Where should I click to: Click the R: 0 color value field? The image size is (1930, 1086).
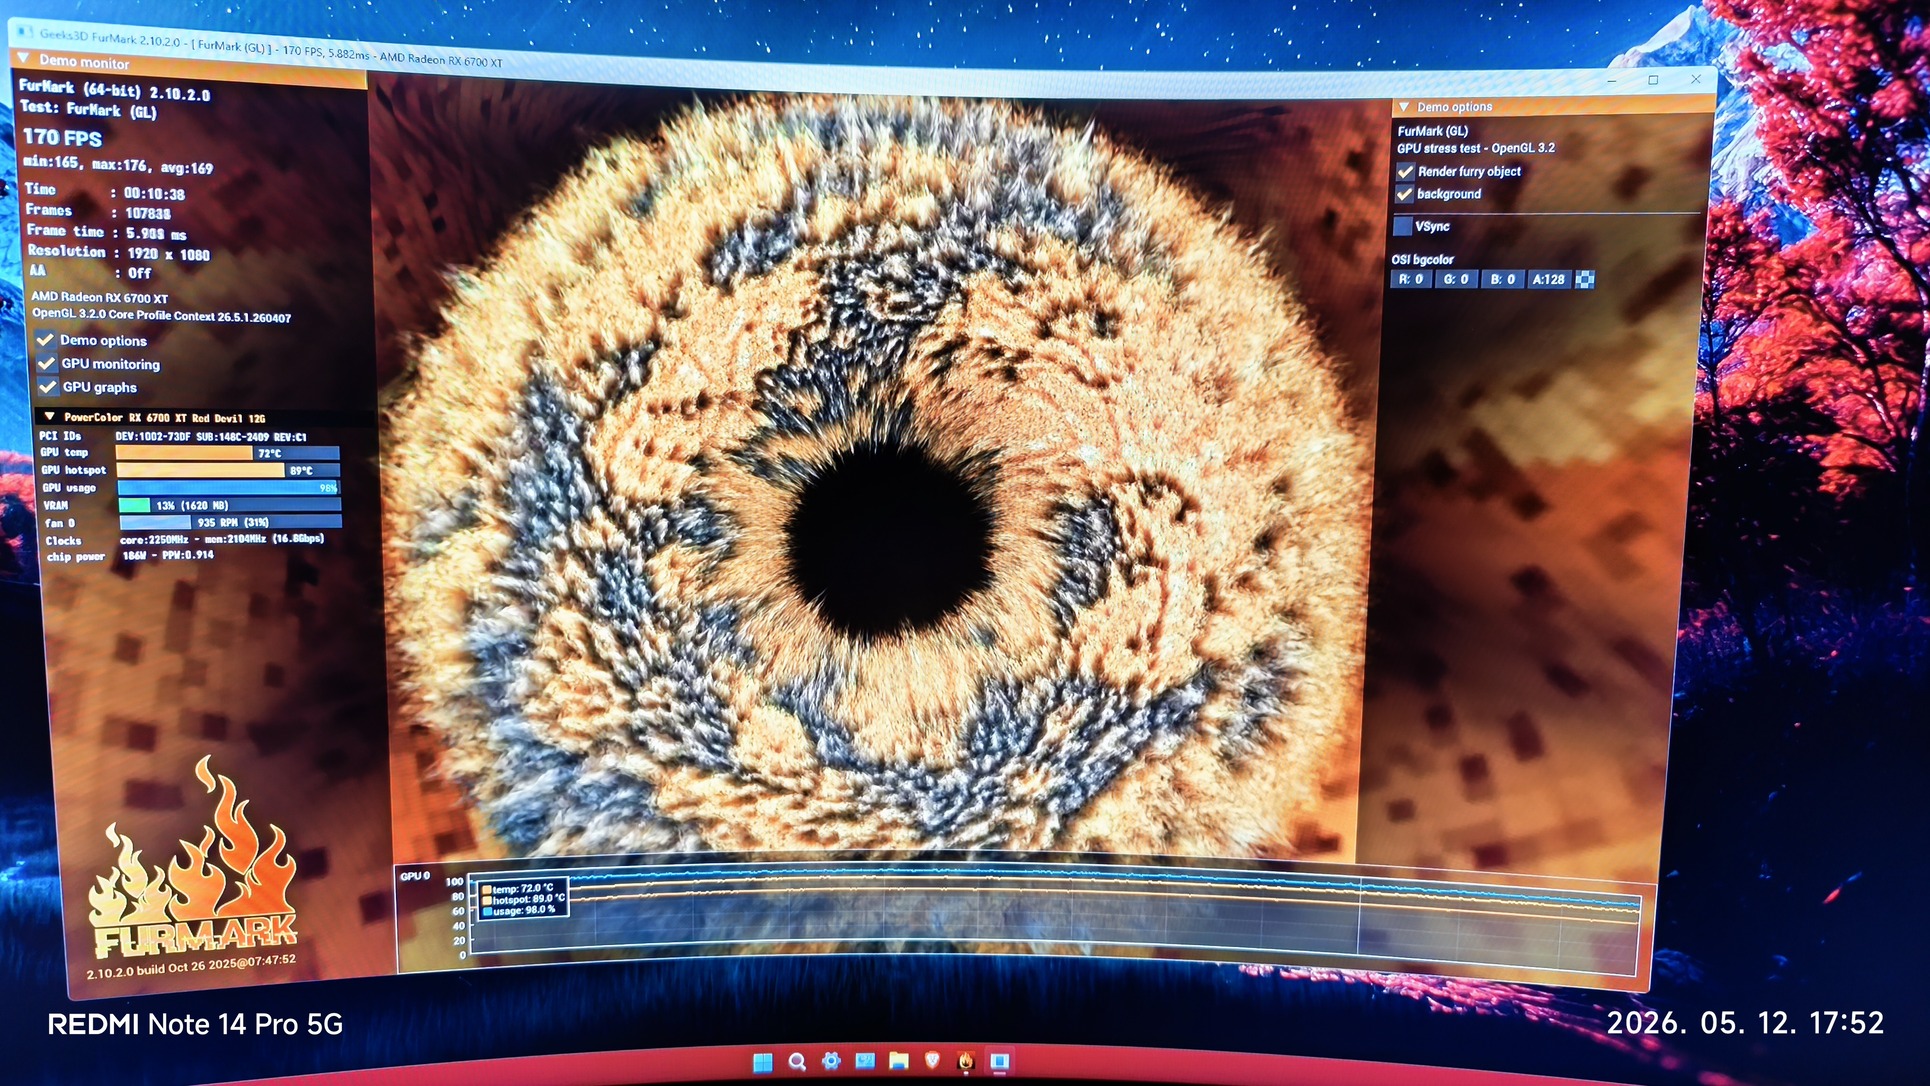click(x=1411, y=279)
